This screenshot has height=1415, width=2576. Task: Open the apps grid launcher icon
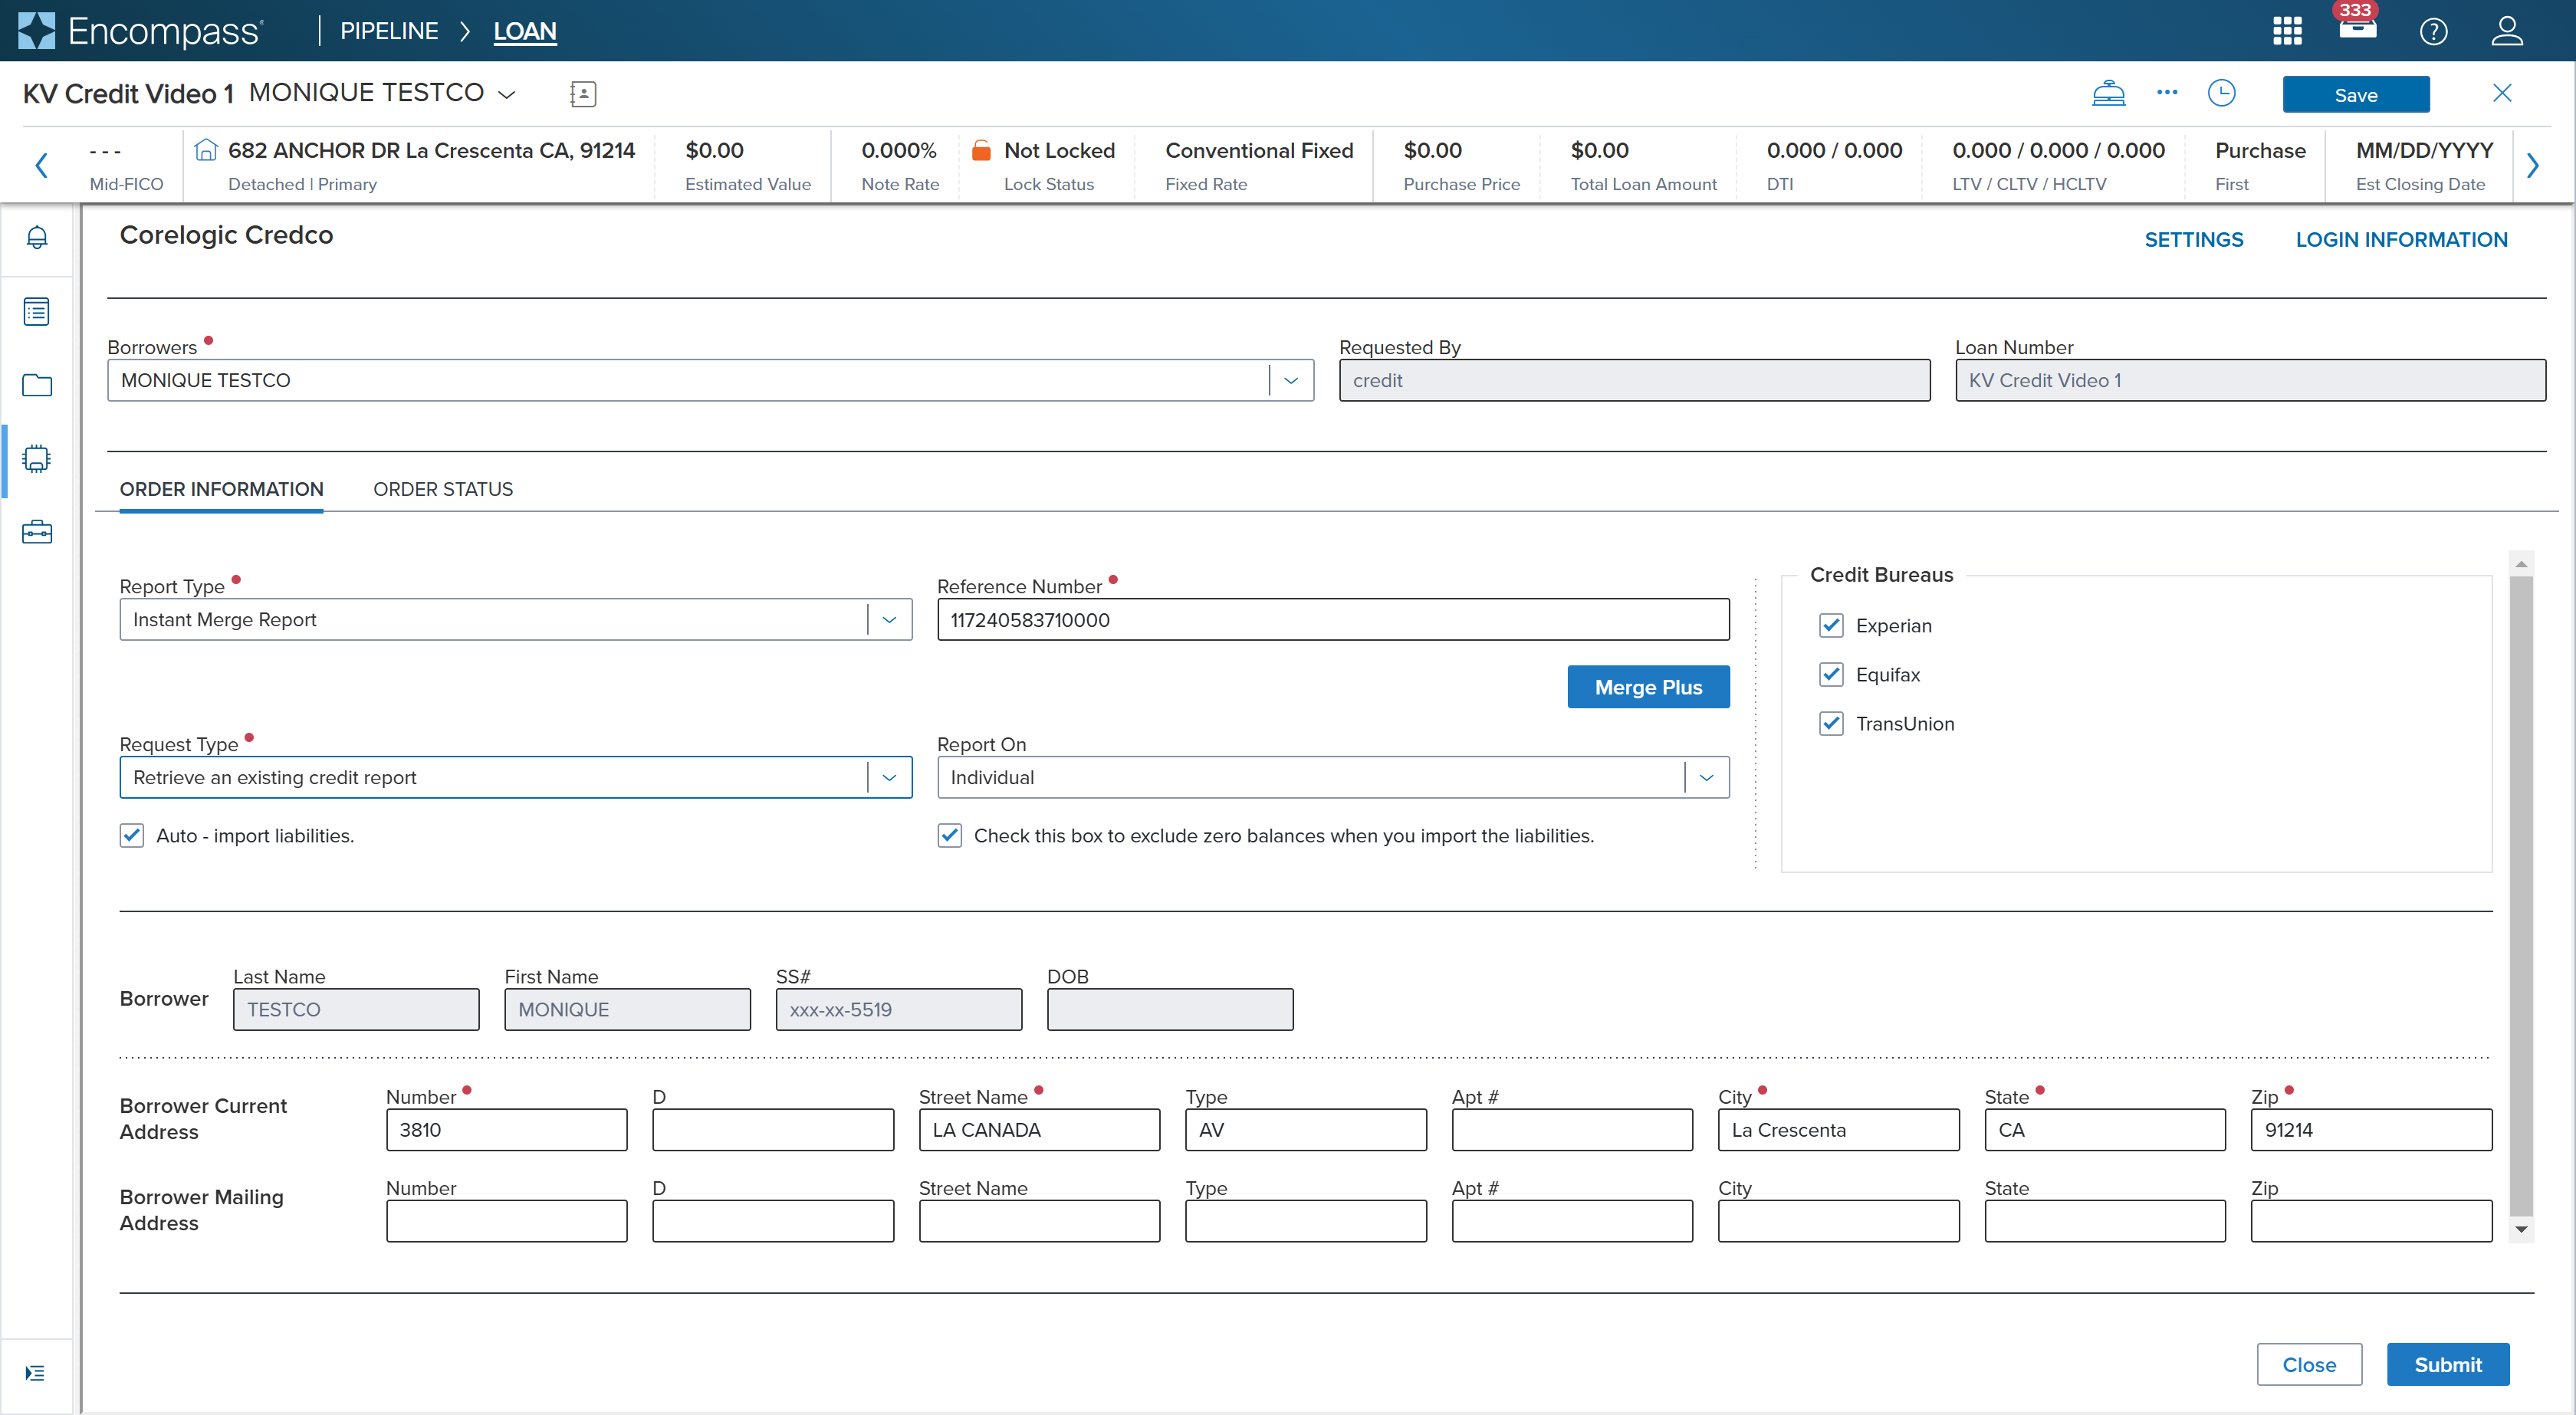pyautogui.click(x=2287, y=31)
